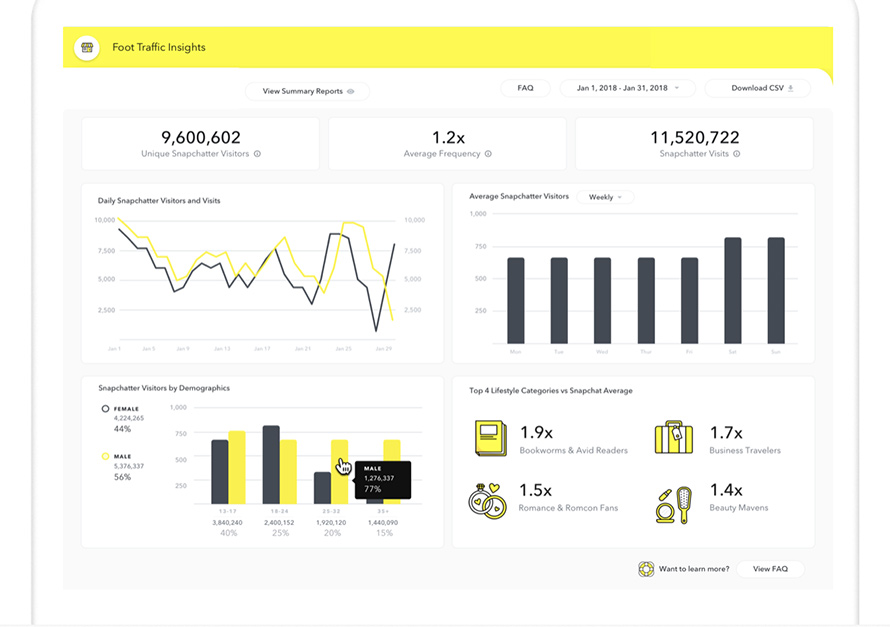The image size is (890, 627).
Task: Click the Daily Snapchatter Visitors and Visits title
Action: (x=159, y=200)
